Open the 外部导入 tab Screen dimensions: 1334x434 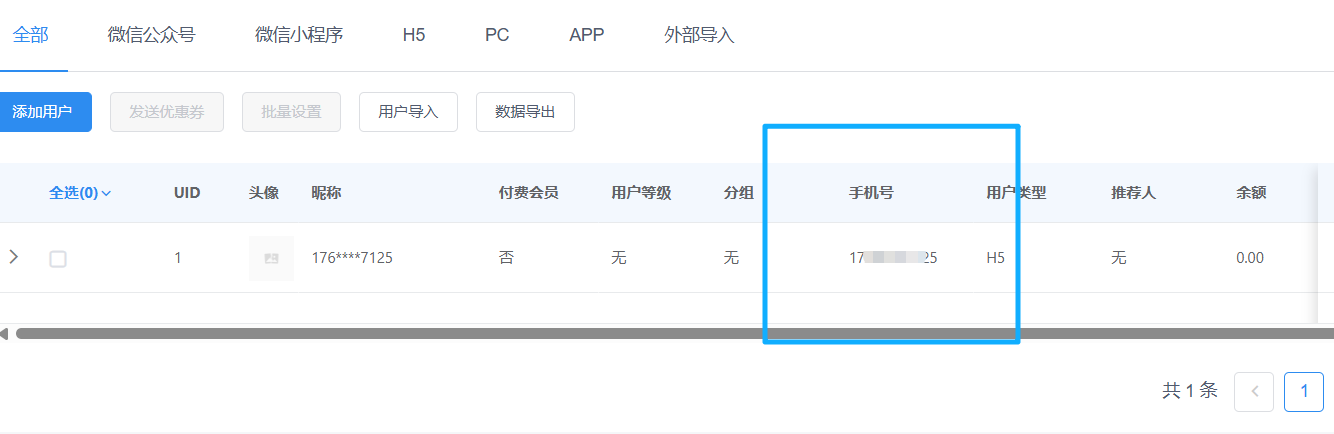coord(699,35)
